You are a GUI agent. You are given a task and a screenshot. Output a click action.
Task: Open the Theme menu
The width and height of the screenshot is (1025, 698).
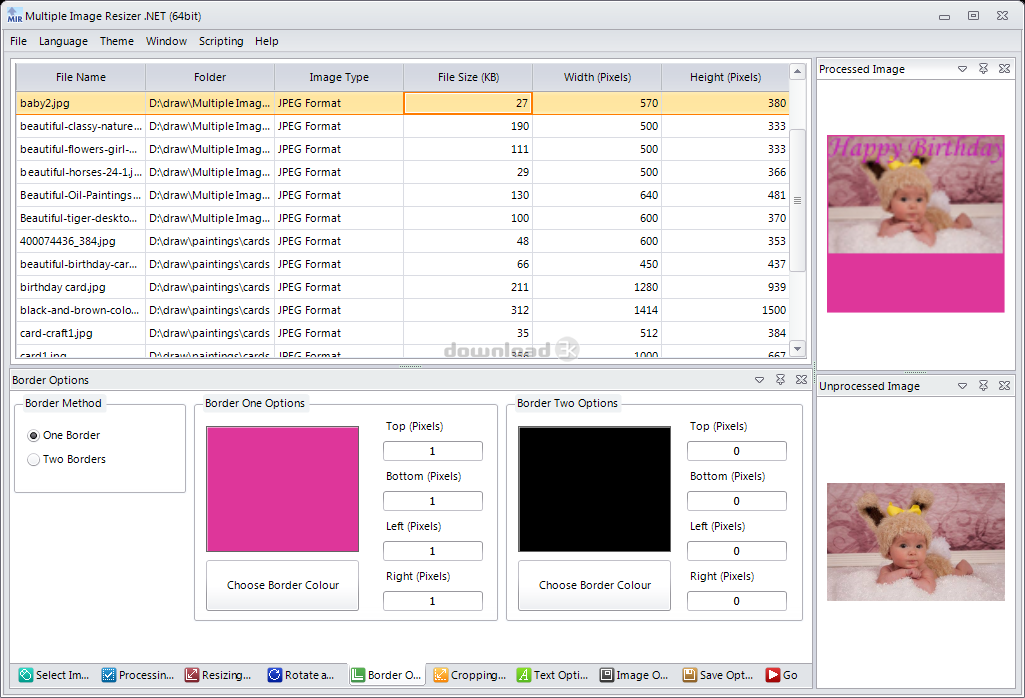pos(117,41)
